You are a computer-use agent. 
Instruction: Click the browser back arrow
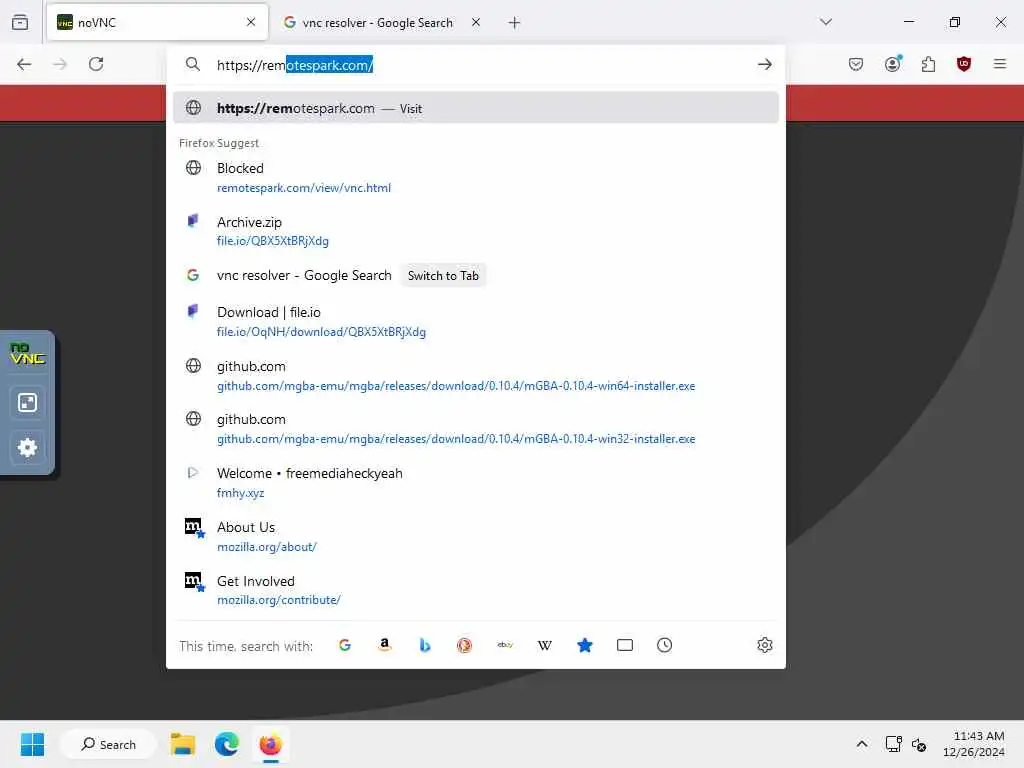pyautogui.click(x=24, y=64)
